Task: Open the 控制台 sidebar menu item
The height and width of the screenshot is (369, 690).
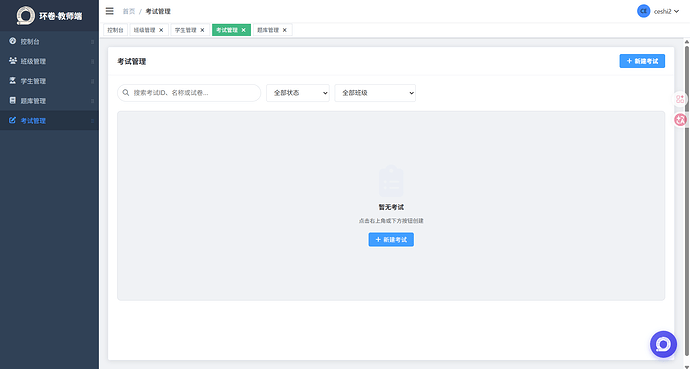Action: point(49,41)
